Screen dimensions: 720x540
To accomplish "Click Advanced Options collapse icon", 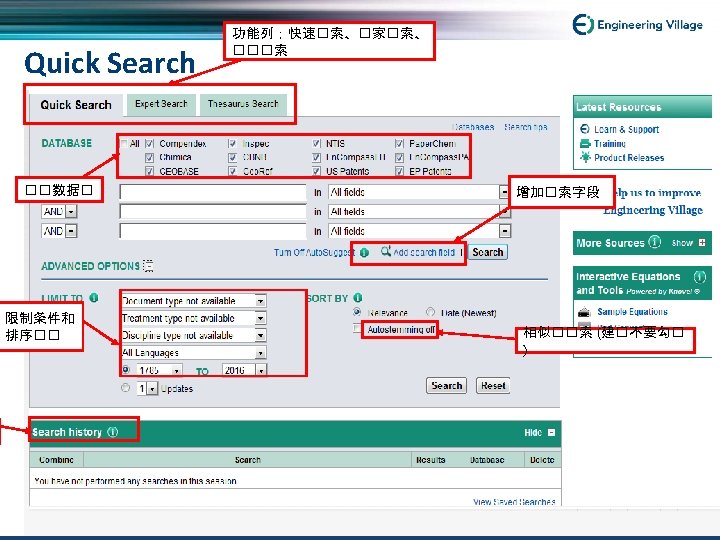I will click(148, 265).
